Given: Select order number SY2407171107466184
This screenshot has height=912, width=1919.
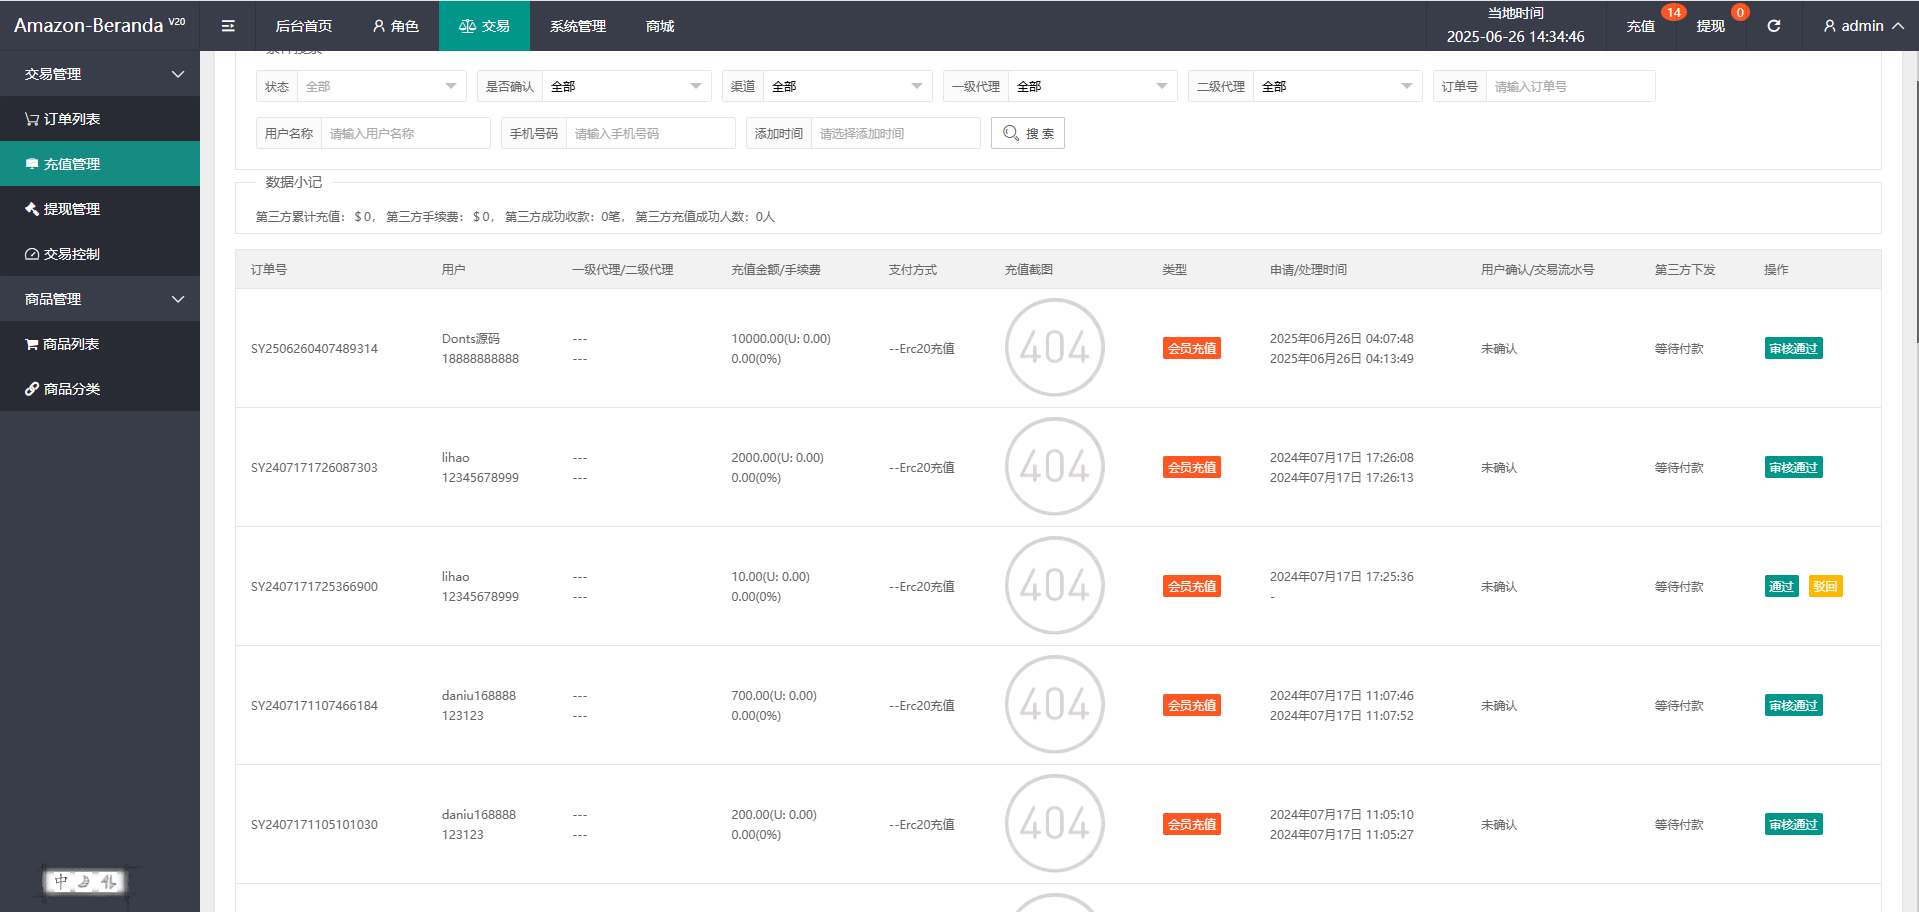Looking at the screenshot, I should (x=314, y=706).
